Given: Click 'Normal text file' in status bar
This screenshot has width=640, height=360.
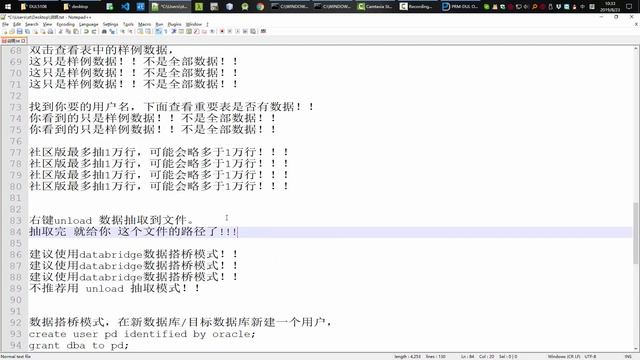Looking at the screenshot, I should tap(16, 356).
